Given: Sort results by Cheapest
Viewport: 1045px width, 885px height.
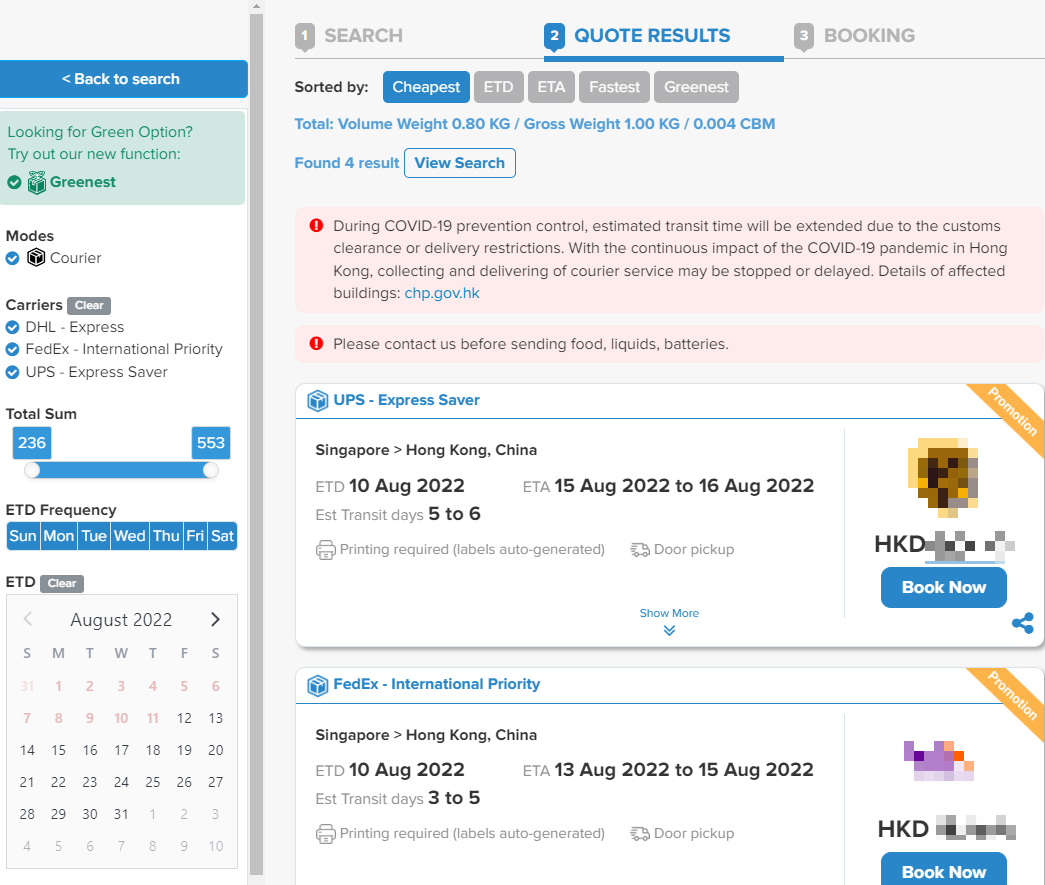Looking at the screenshot, I should click(x=426, y=87).
